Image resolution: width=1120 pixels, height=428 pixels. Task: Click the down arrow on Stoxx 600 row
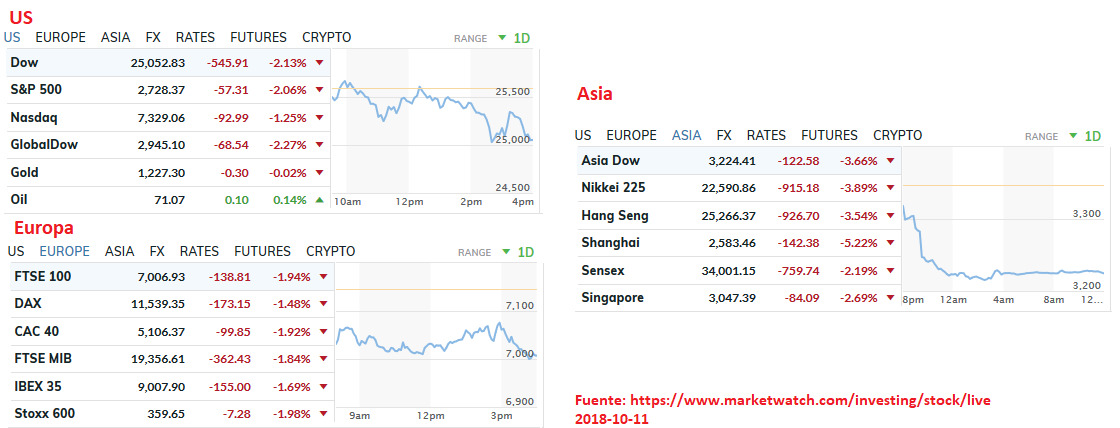click(323, 414)
